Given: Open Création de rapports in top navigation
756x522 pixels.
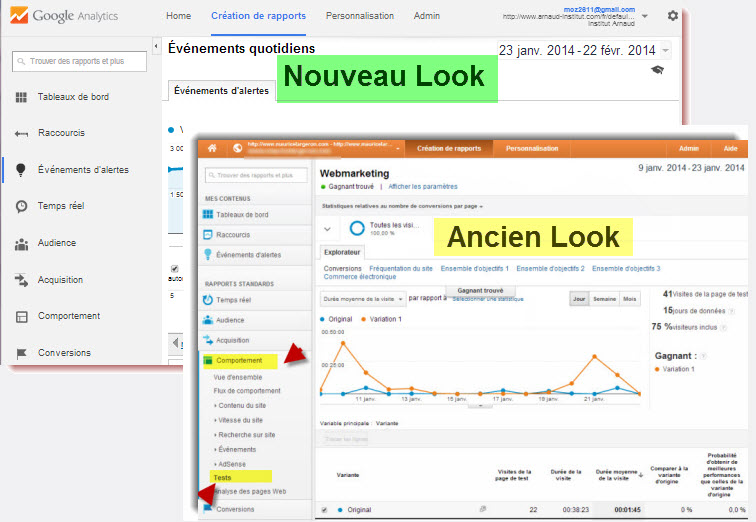Looking at the screenshot, I should coord(258,16).
